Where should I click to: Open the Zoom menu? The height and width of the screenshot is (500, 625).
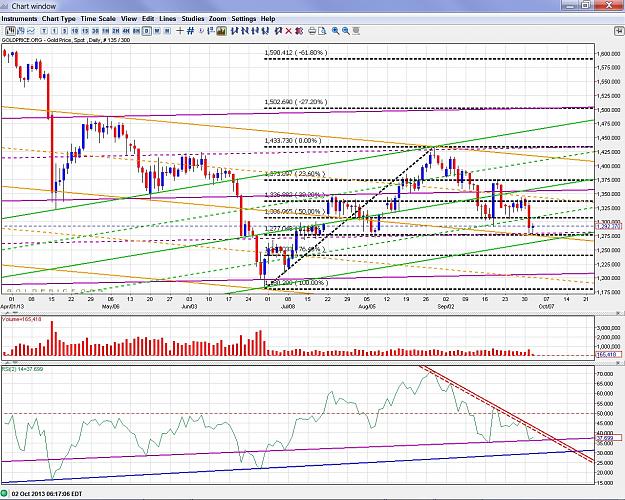click(x=217, y=19)
